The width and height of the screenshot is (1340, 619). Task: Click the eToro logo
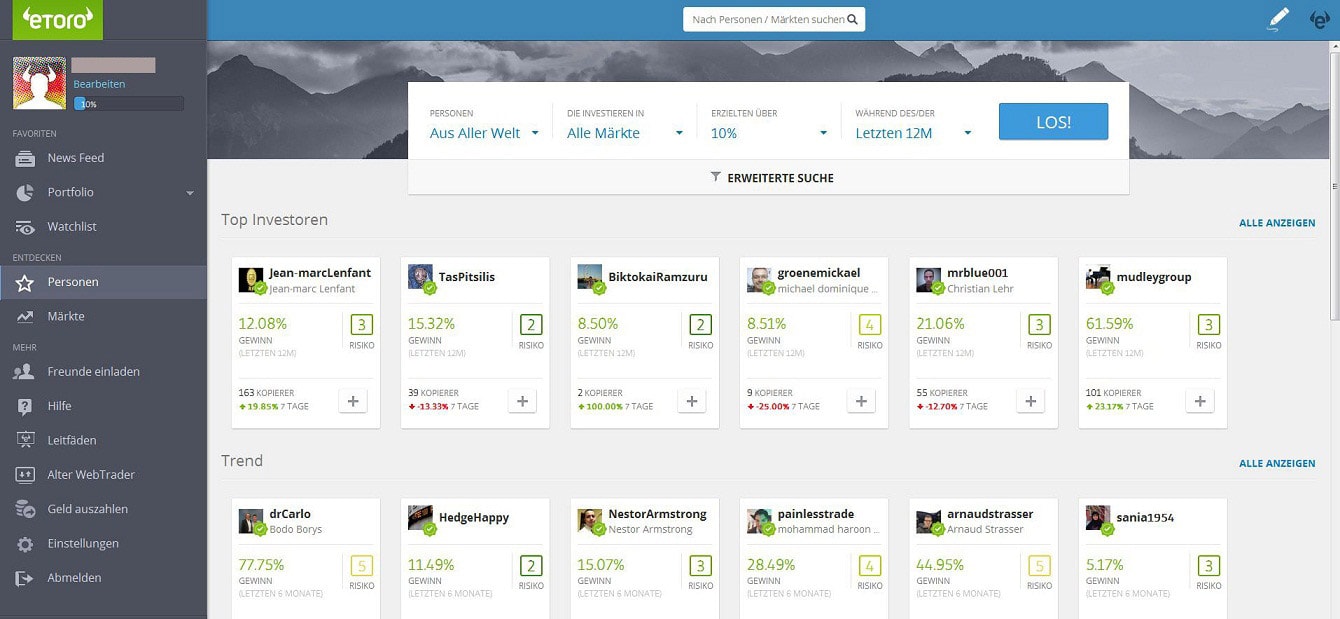click(x=57, y=19)
